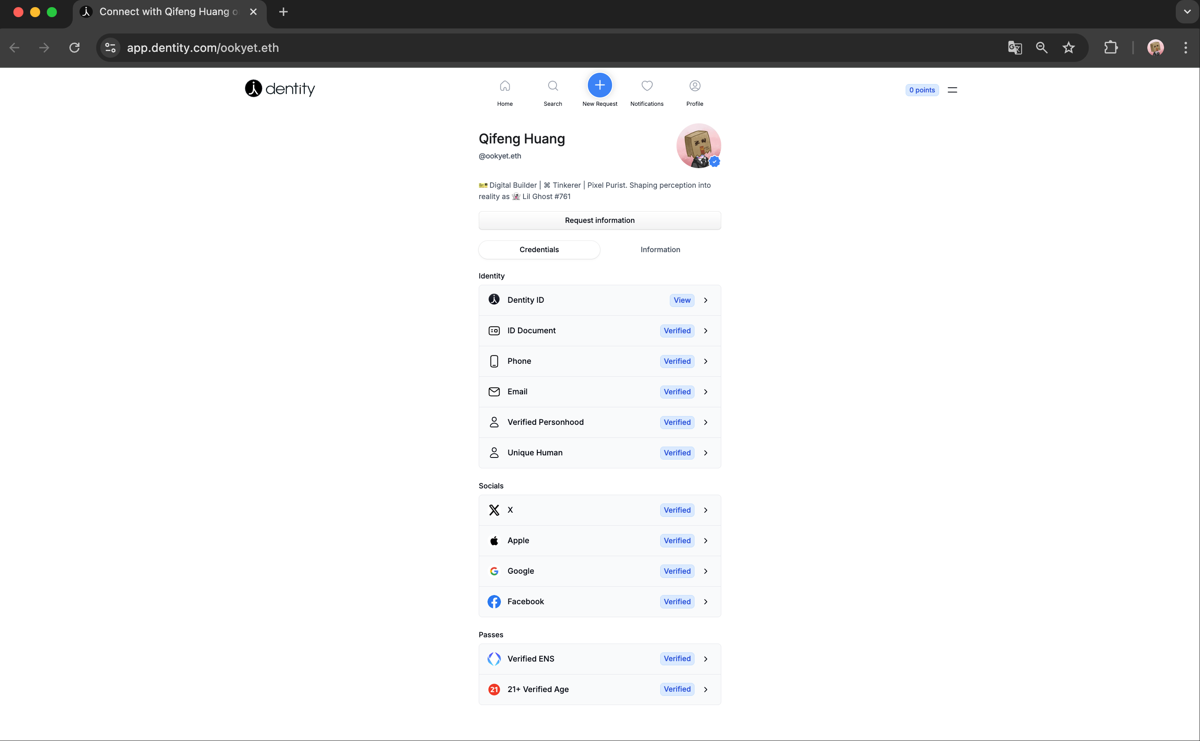Expand the Facebook credential chevron
The width and height of the screenshot is (1200, 741).
pos(706,602)
